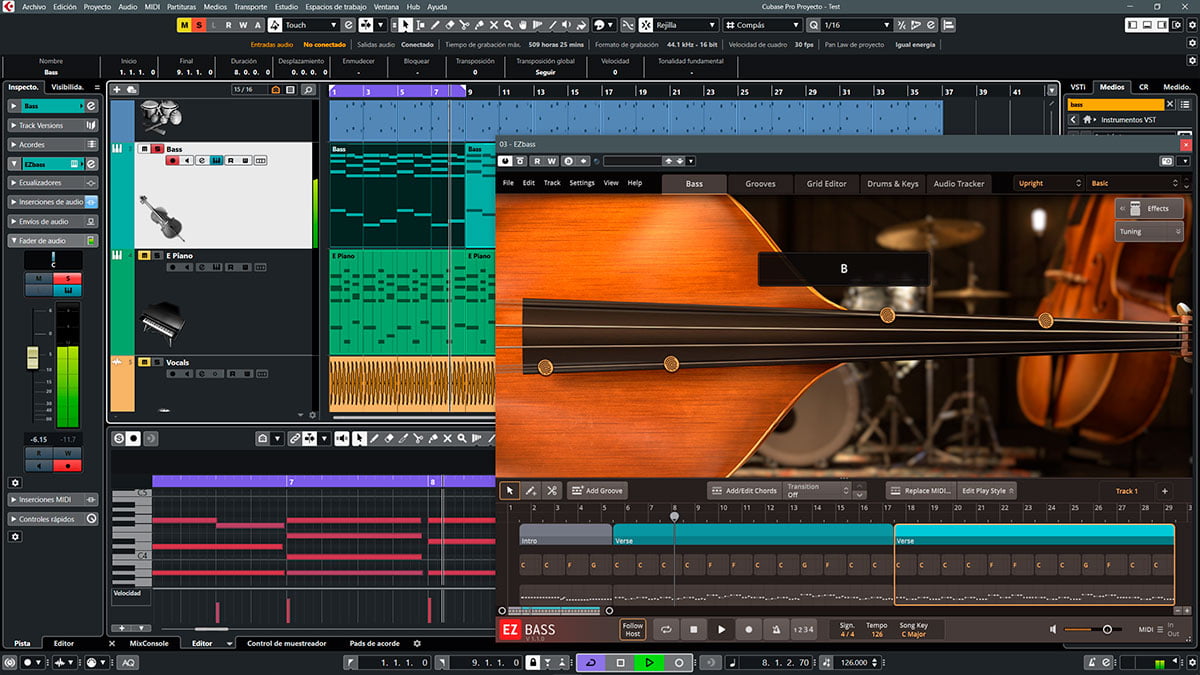This screenshot has height=675, width=1200.
Task: Mute the Bass track in the track list
Action: 144,149
